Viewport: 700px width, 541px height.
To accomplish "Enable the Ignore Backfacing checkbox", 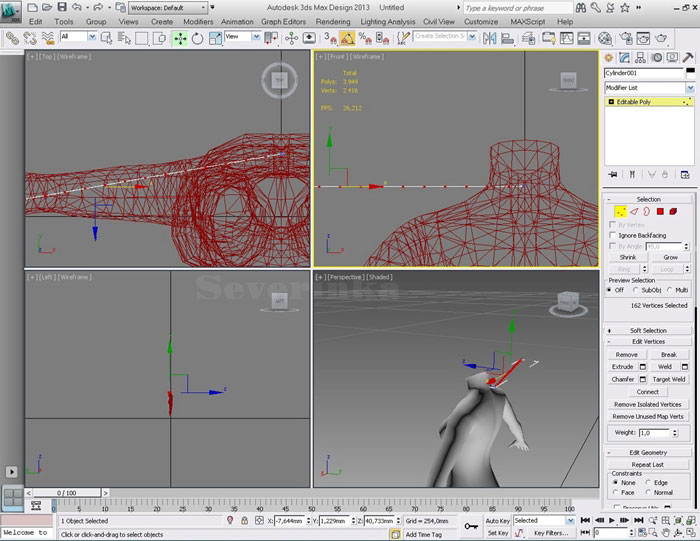I will pyautogui.click(x=613, y=235).
